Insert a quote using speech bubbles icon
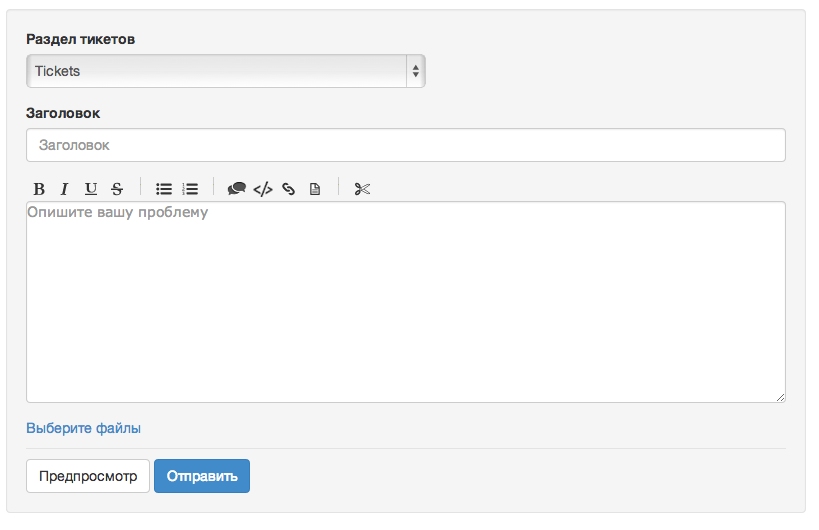Screen dimensions: 819x530 237,188
